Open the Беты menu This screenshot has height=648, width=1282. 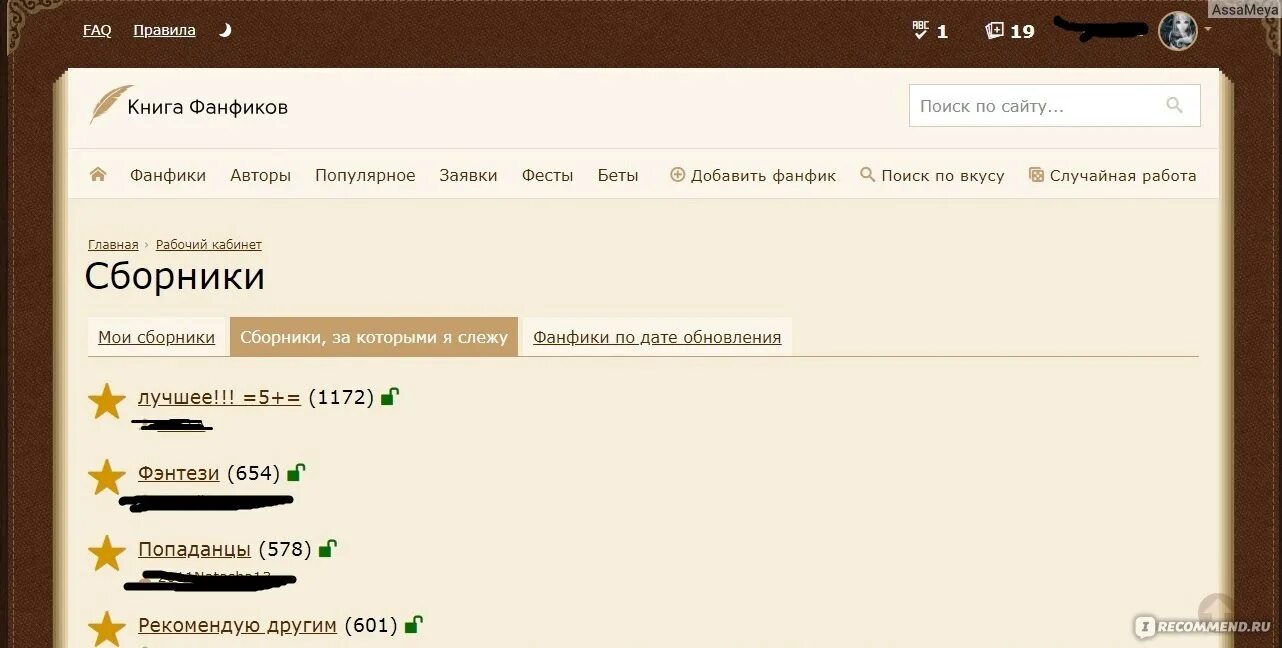coord(618,175)
